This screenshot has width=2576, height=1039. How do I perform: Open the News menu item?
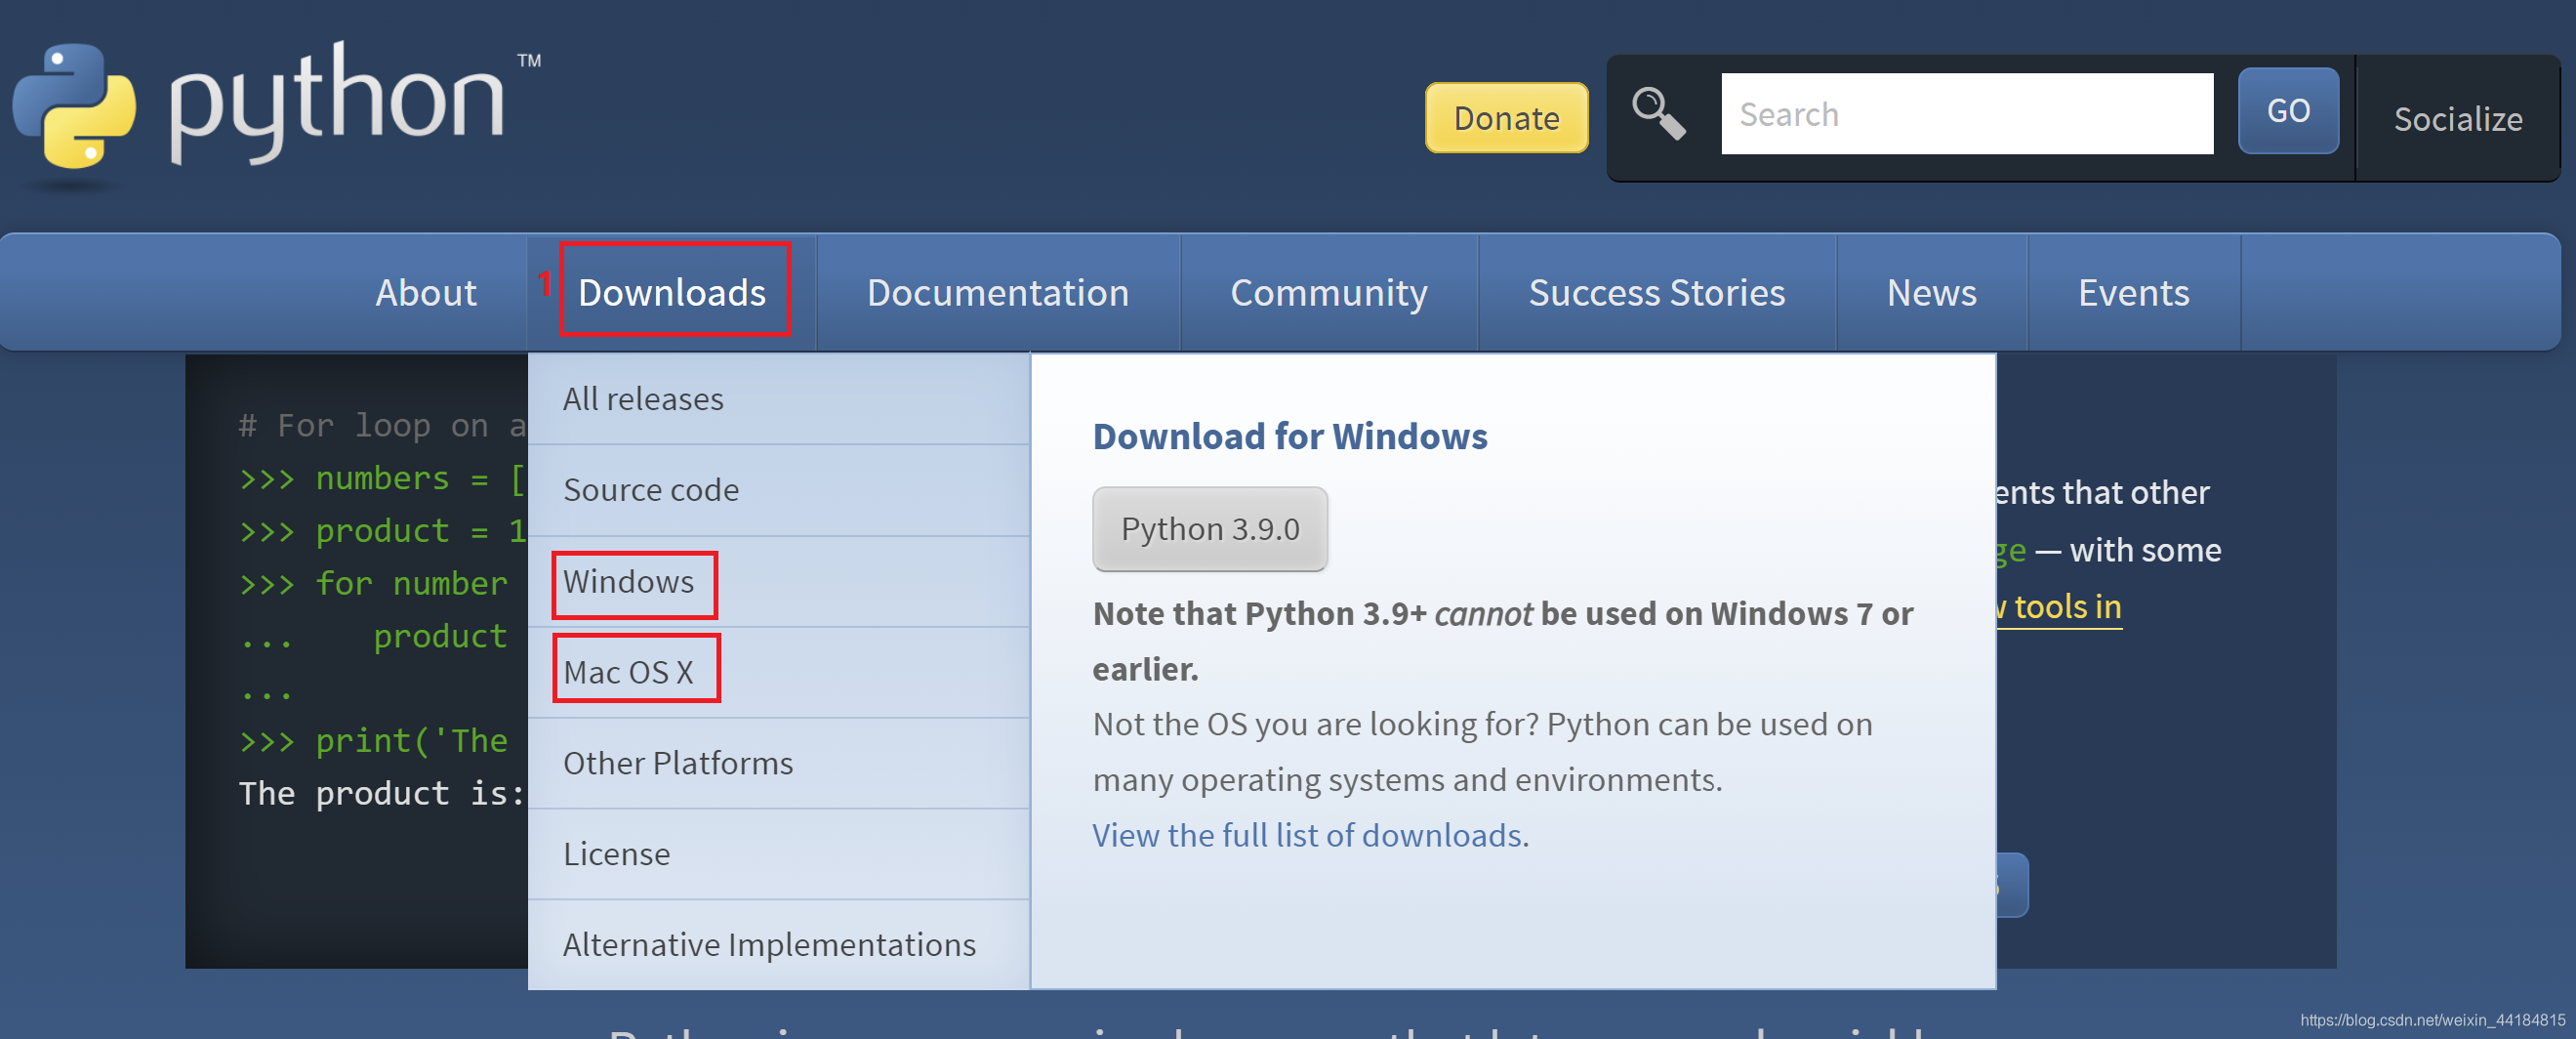1931,293
